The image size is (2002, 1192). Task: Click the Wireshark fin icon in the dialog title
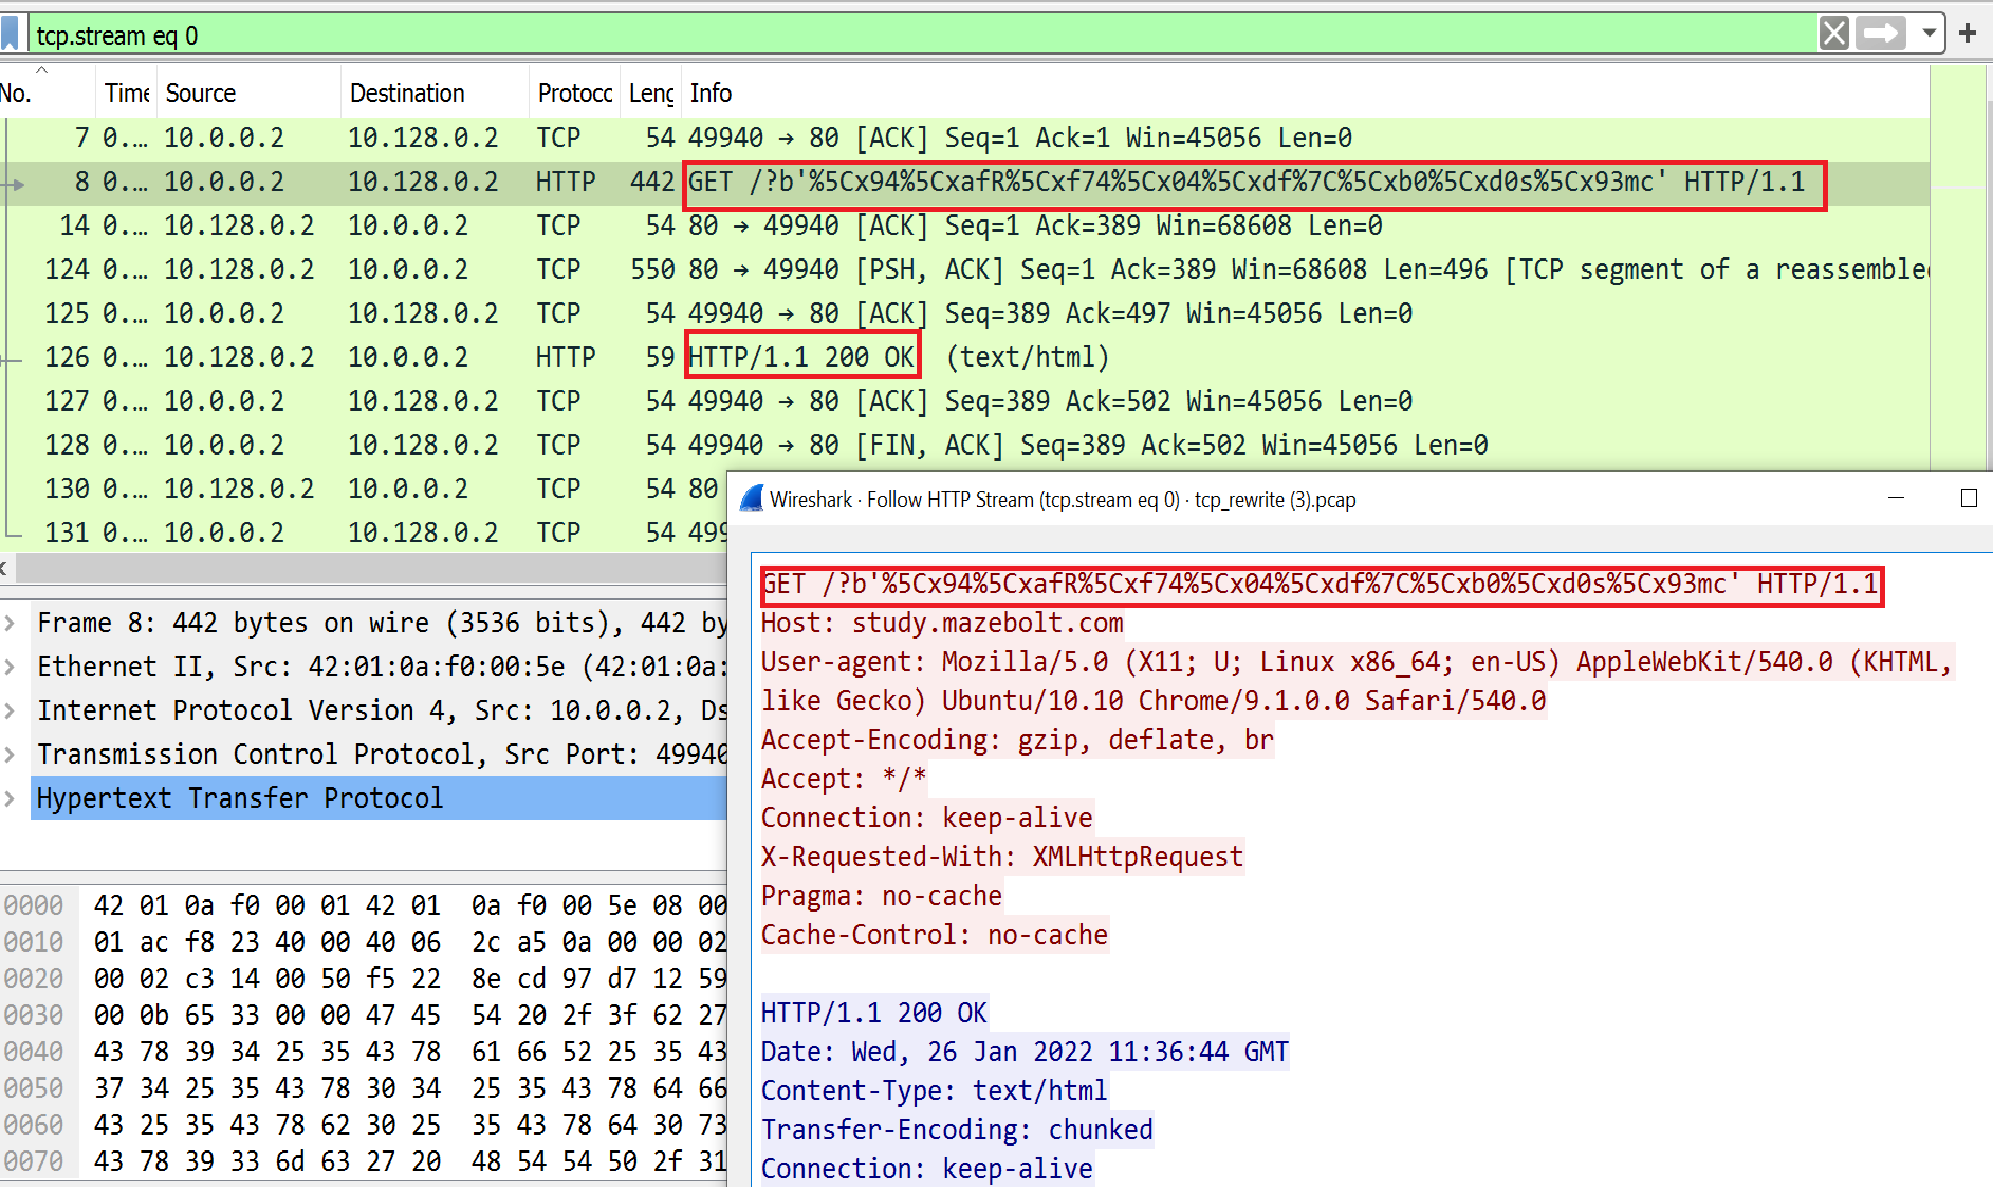coord(752,499)
